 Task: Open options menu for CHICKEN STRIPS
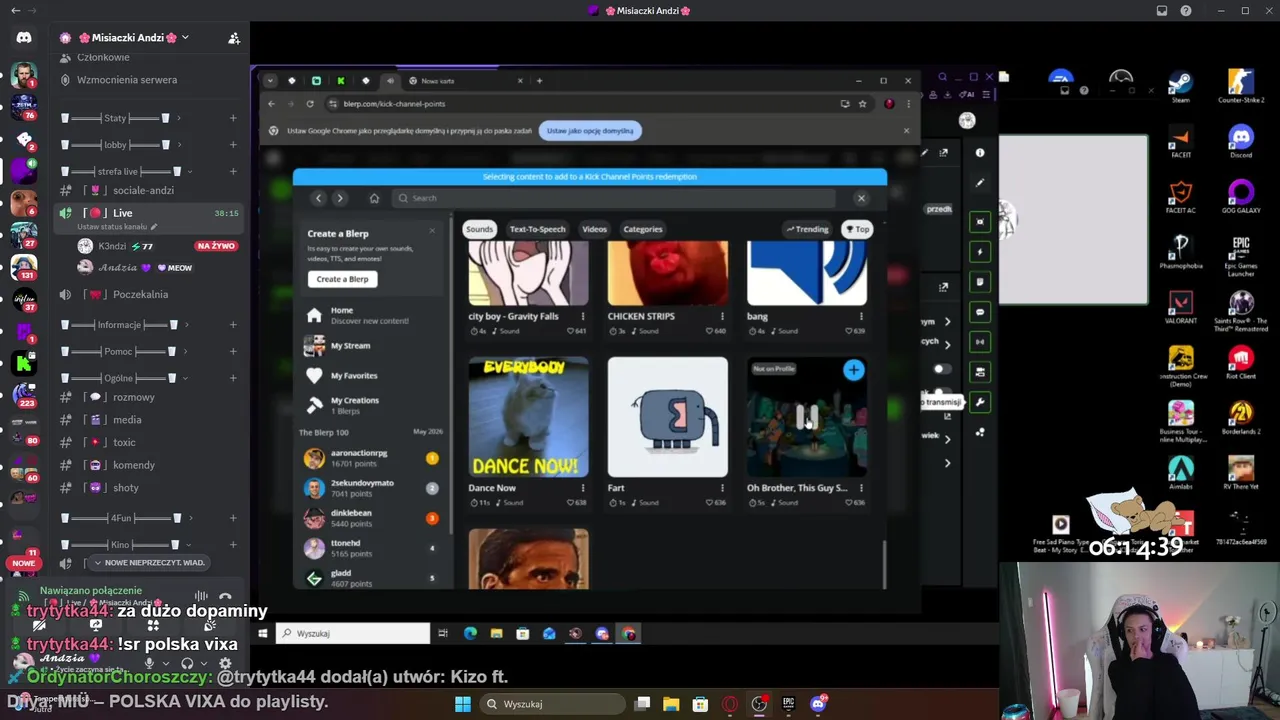[722, 316]
